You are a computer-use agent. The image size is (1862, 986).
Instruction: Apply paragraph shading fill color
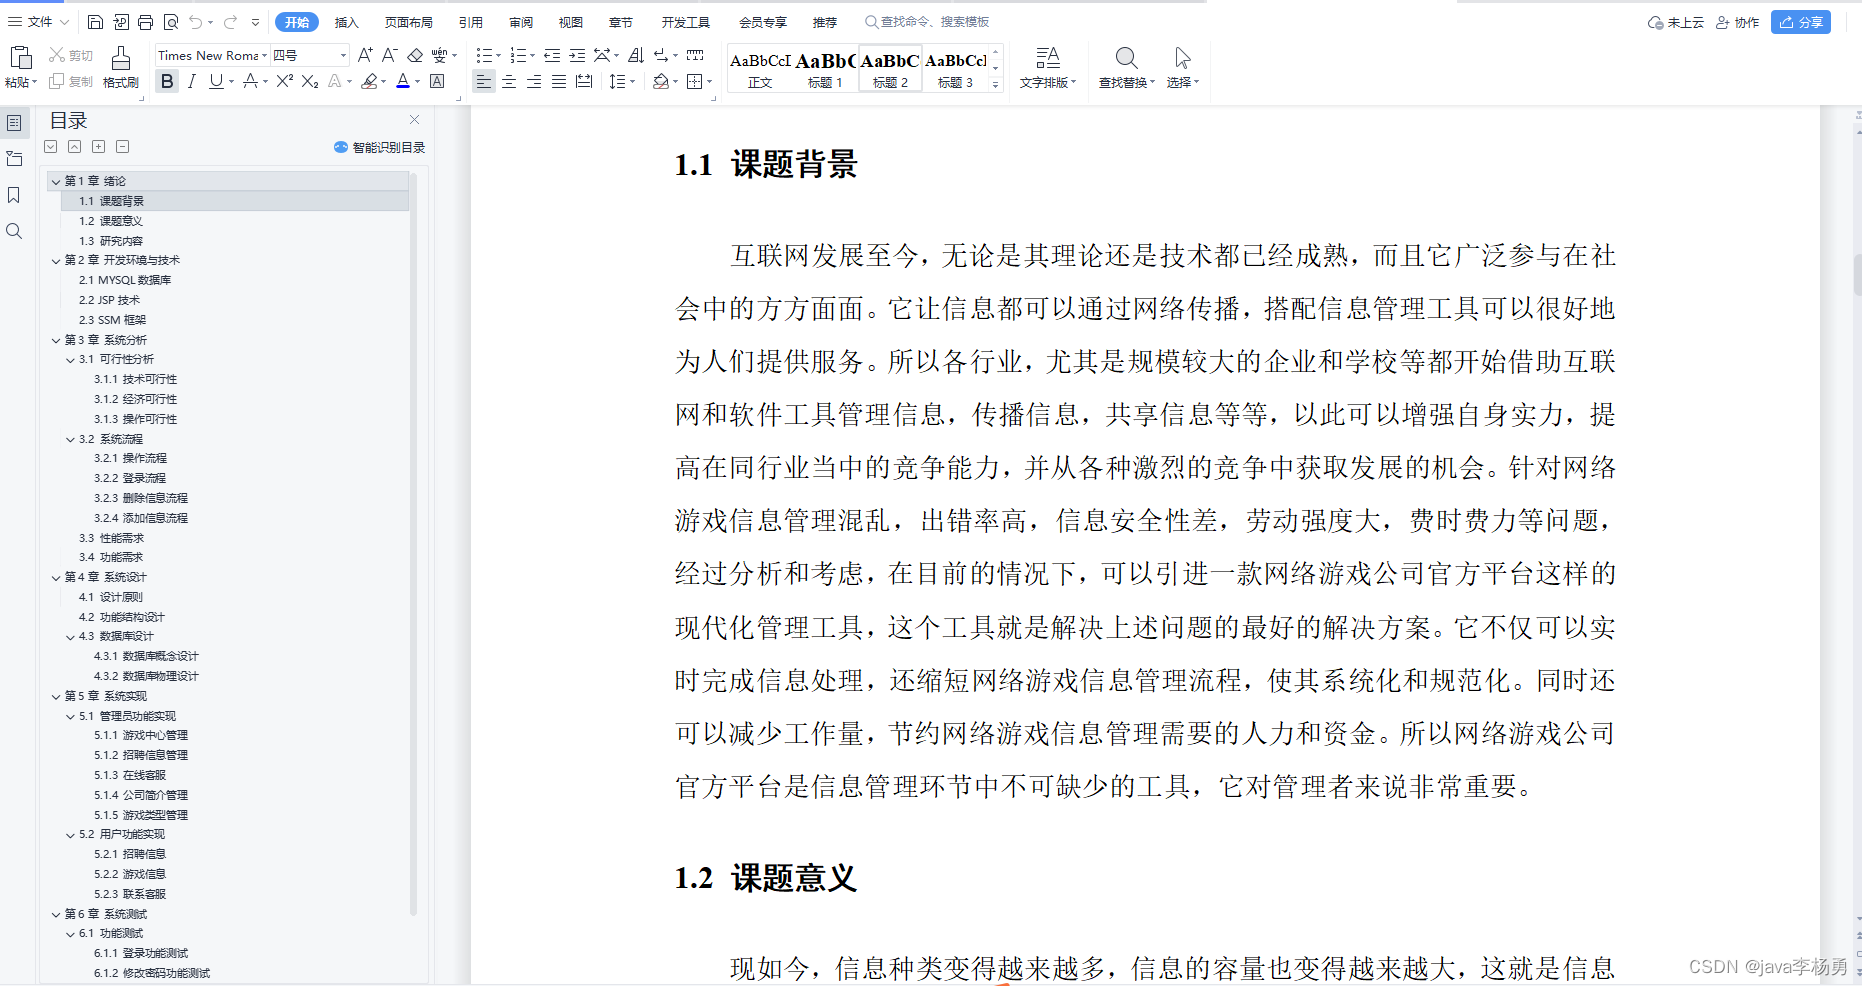pyautogui.click(x=660, y=81)
